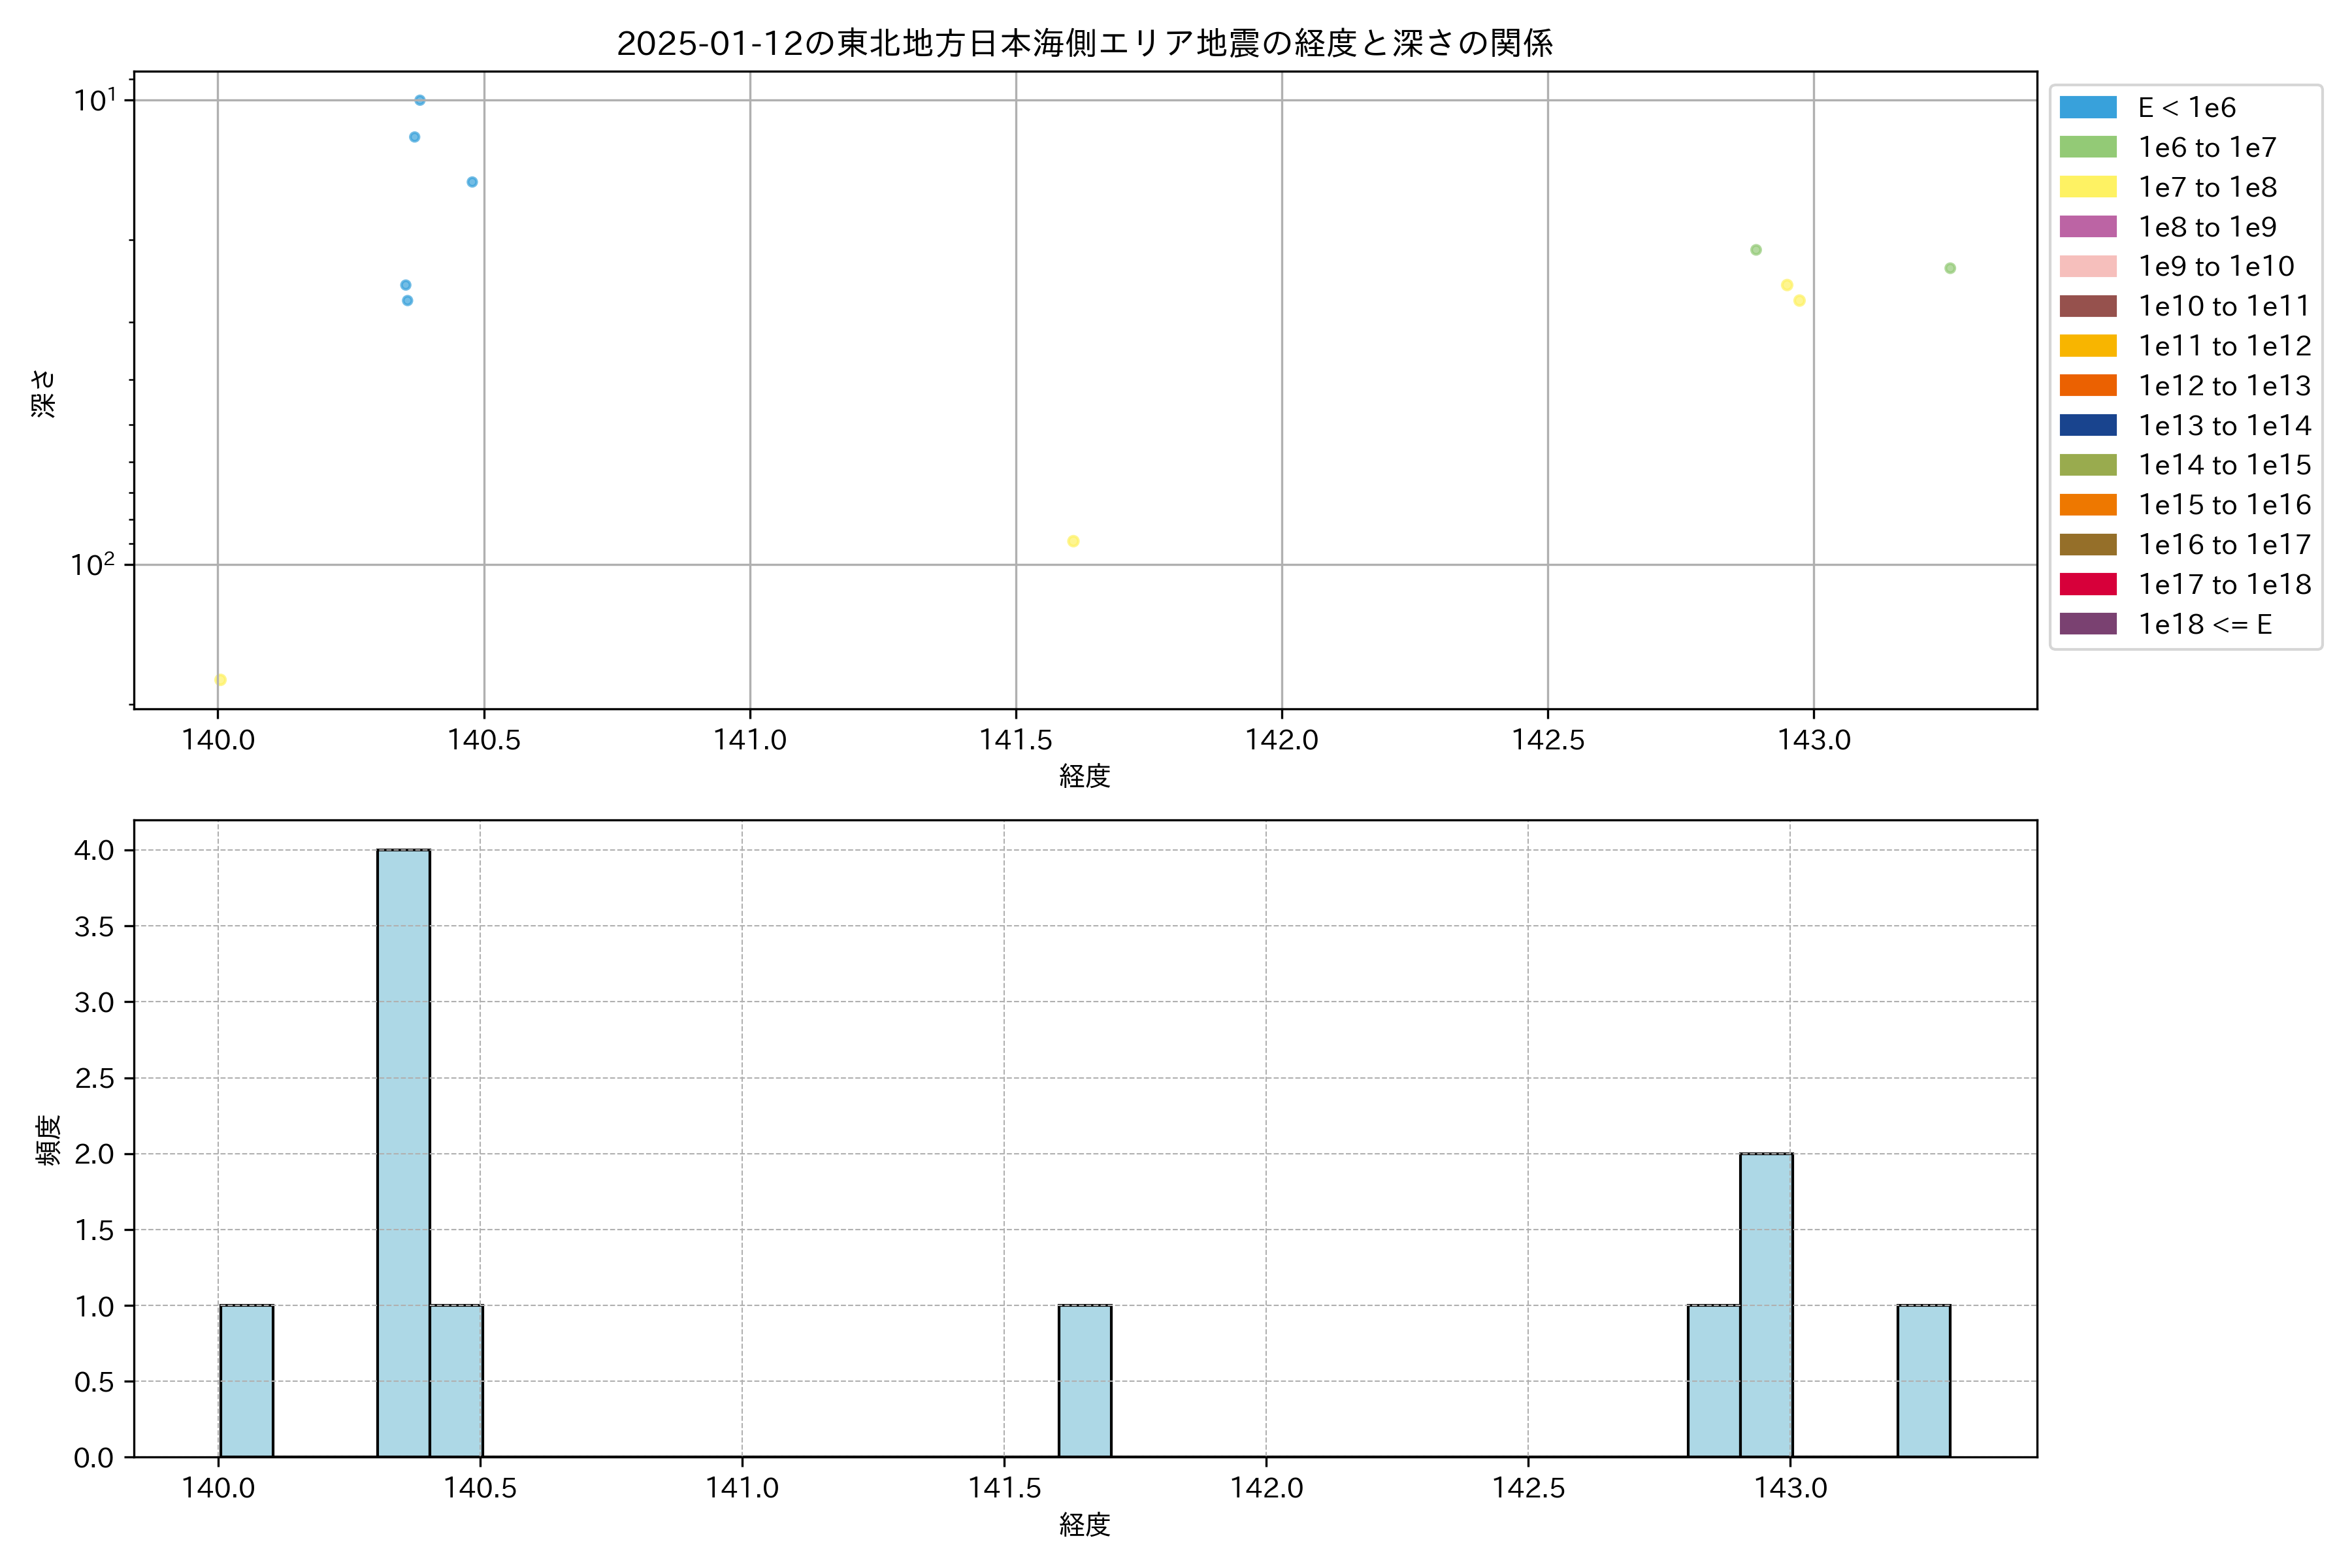
Task: Click the tallest histogram bar near 140.35
Action: pyautogui.click(x=403, y=1150)
